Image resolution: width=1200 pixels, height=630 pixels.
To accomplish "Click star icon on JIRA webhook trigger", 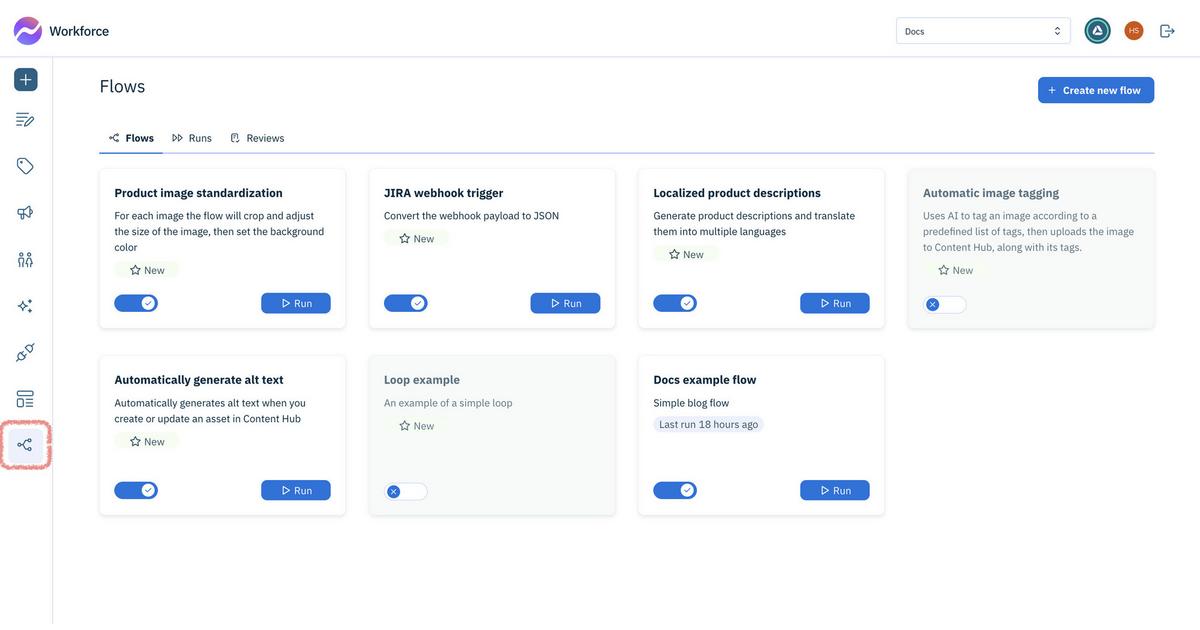I will point(405,238).
